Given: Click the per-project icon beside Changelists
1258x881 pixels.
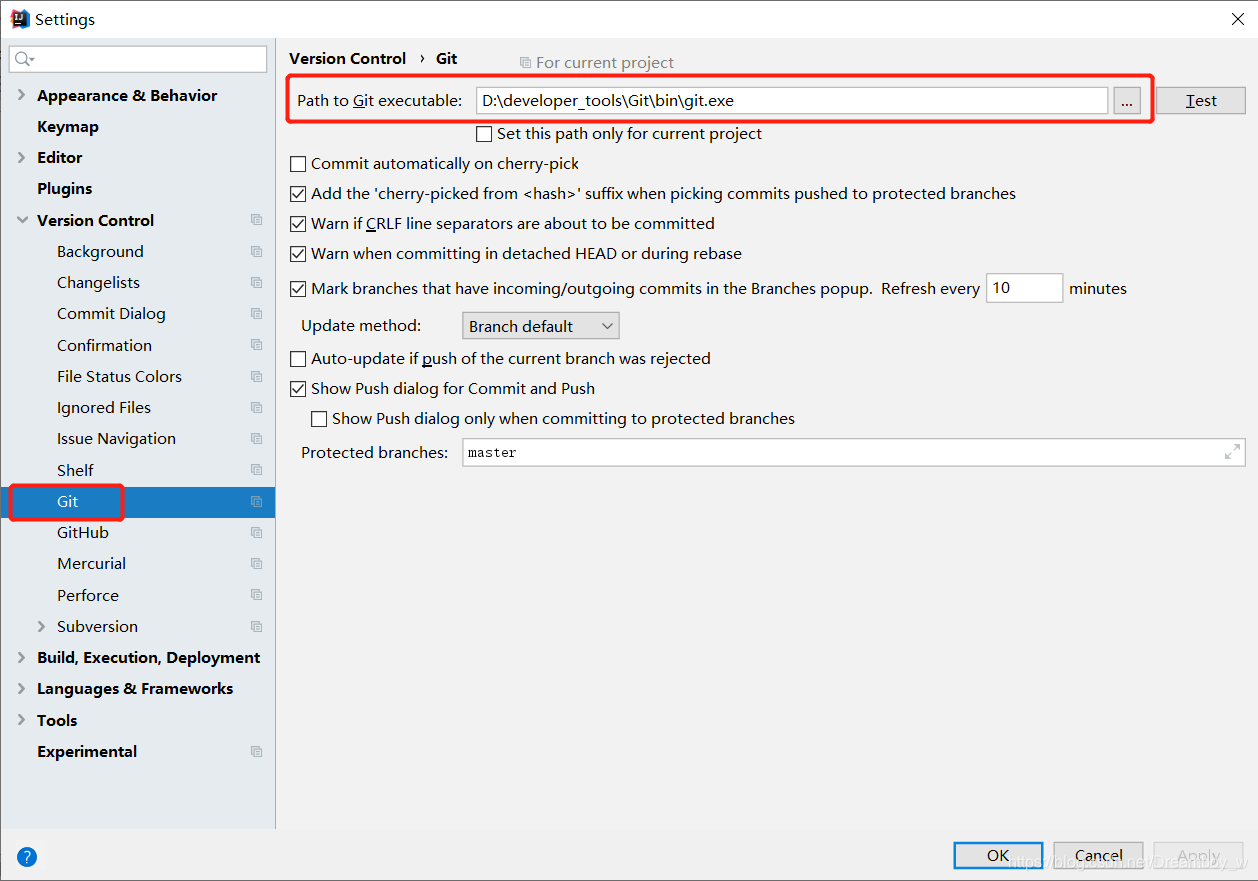Looking at the screenshot, I should coord(257,282).
